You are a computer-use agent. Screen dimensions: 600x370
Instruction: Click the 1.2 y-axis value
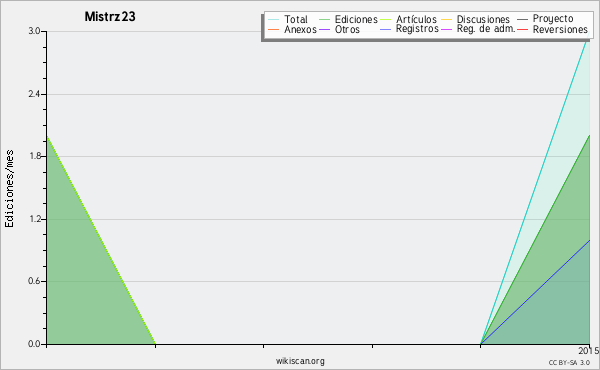34,219
